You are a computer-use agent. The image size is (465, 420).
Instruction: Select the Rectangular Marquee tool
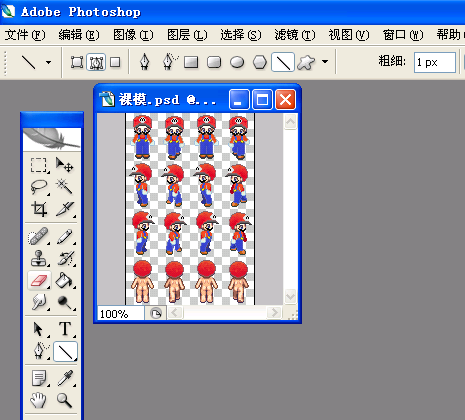39,165
